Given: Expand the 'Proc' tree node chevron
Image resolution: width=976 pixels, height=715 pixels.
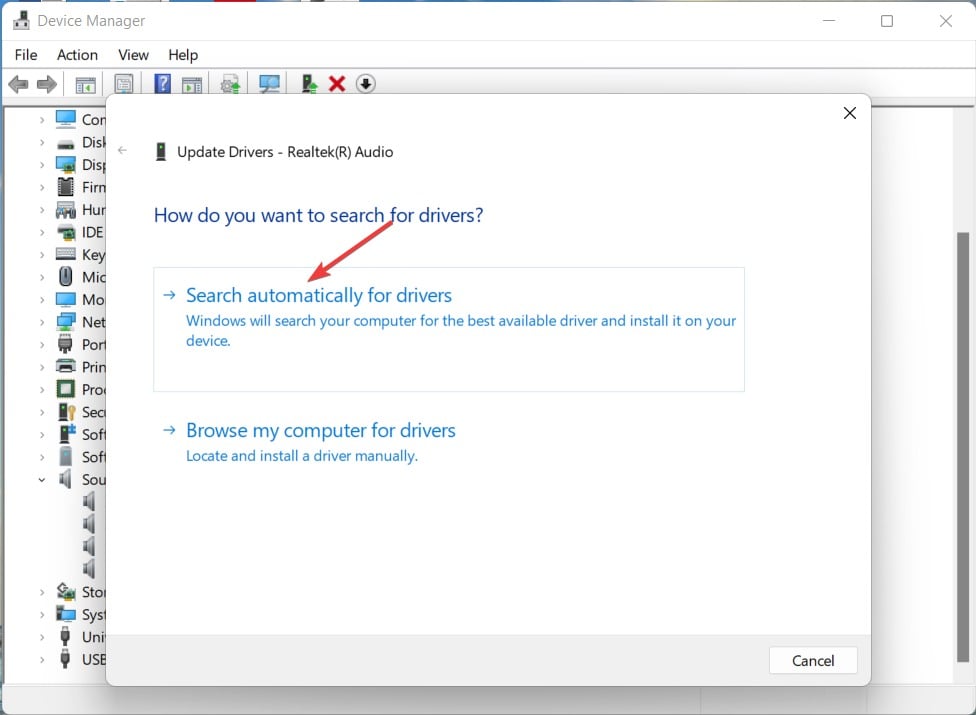Looking at the screenshot, I should coord(42,390).
